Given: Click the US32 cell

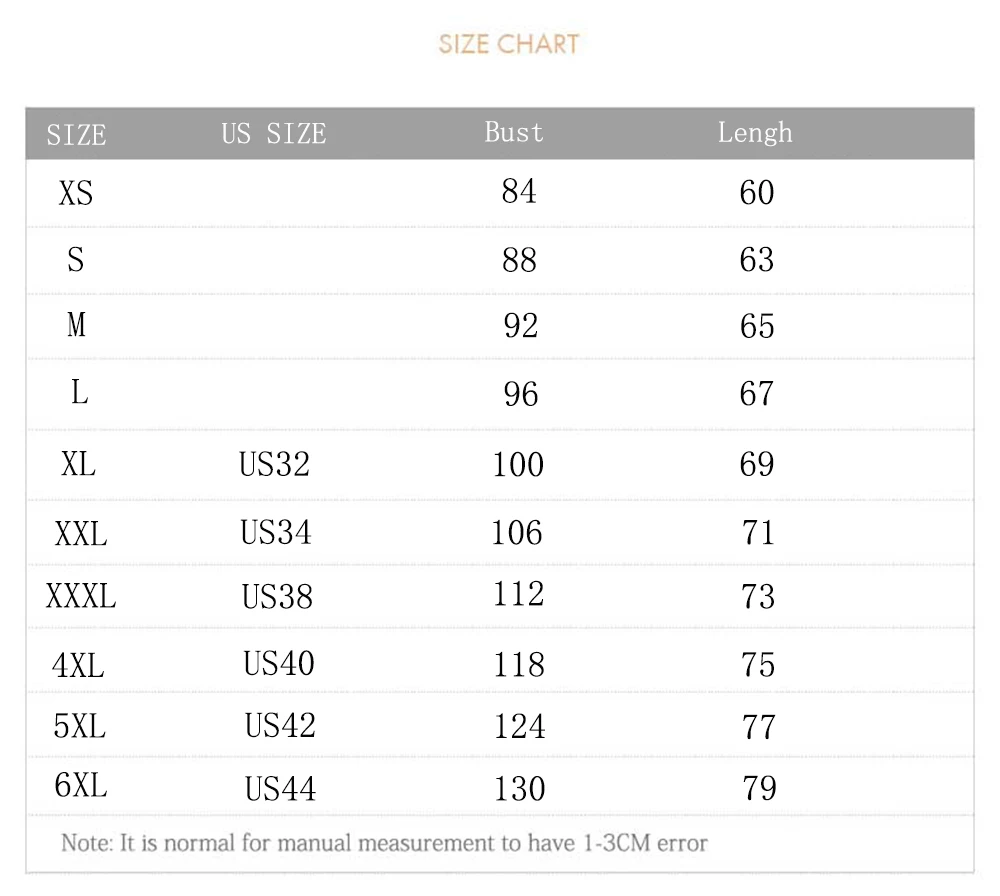Looking at the screenshot, I should point(274,464).
